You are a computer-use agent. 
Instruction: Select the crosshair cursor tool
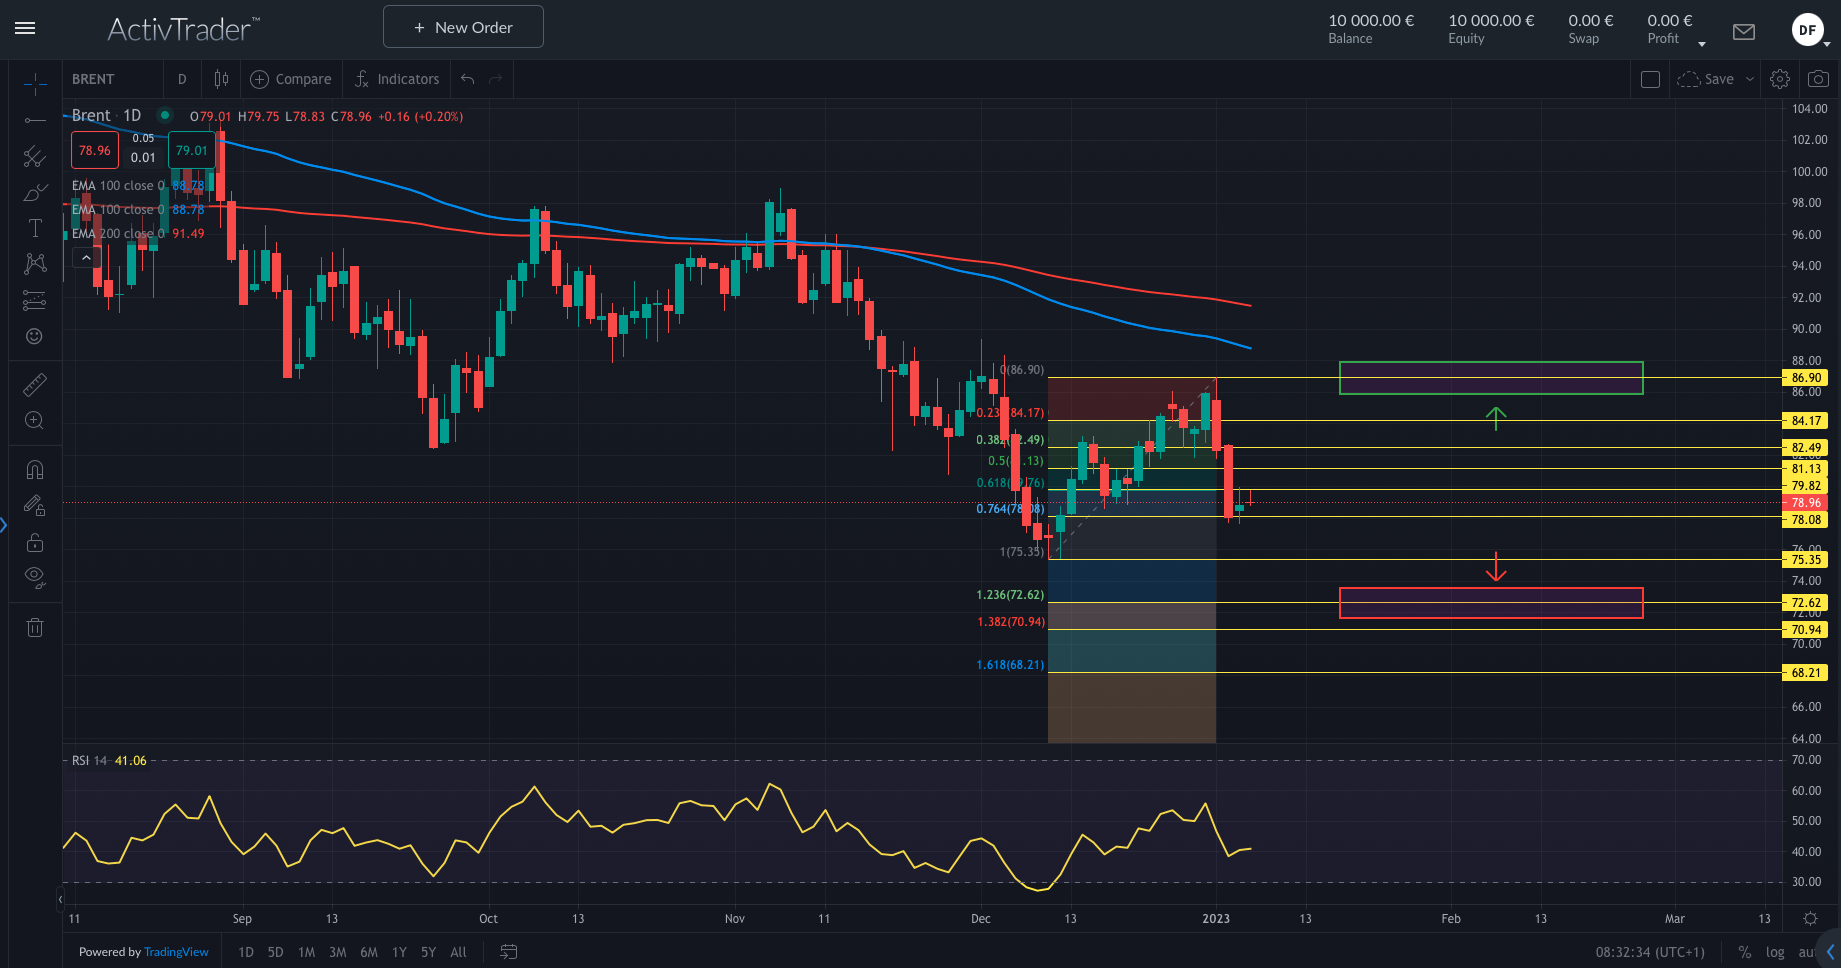pyautogui.click(x=35, y=85)
